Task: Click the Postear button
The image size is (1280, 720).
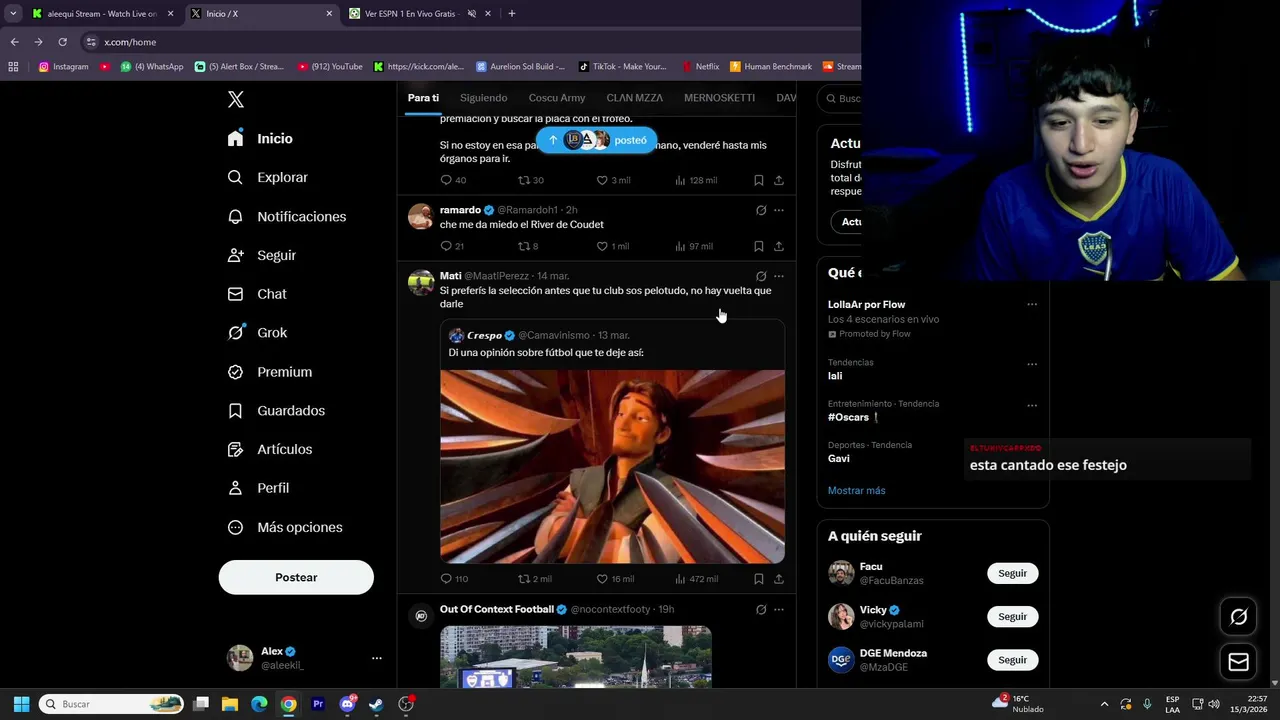Action: point(296,577)
